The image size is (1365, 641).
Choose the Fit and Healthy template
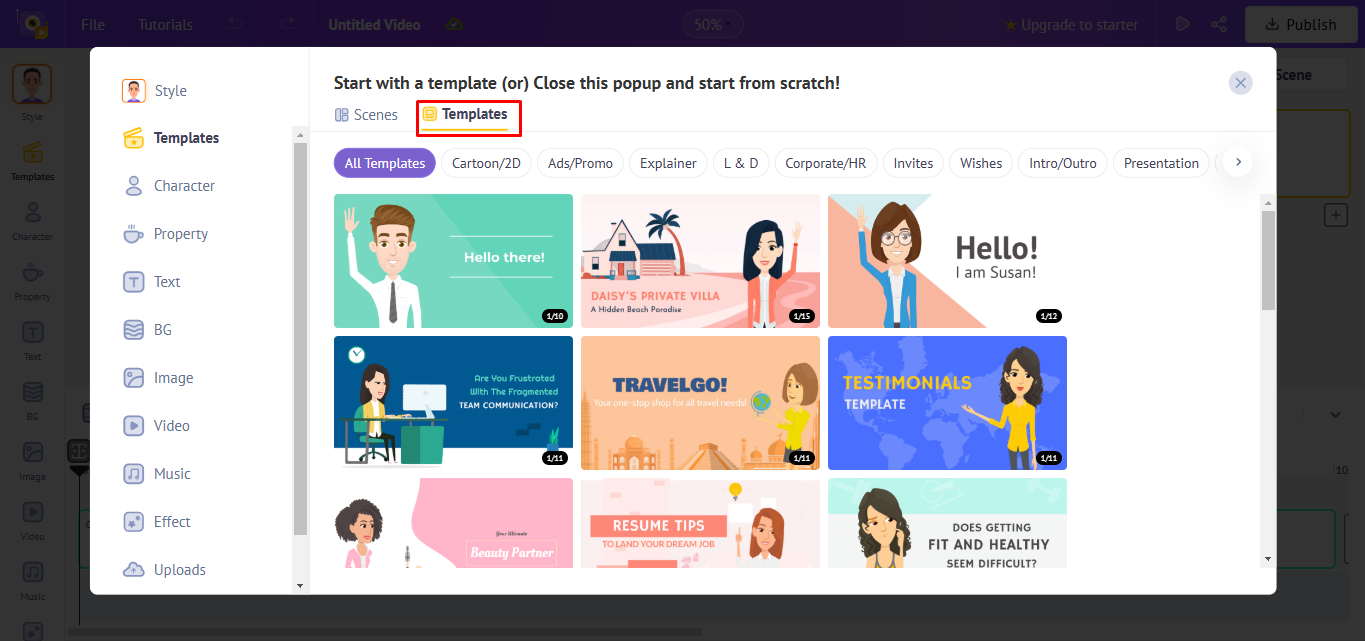pyautogui.click(x=947, y=523)
